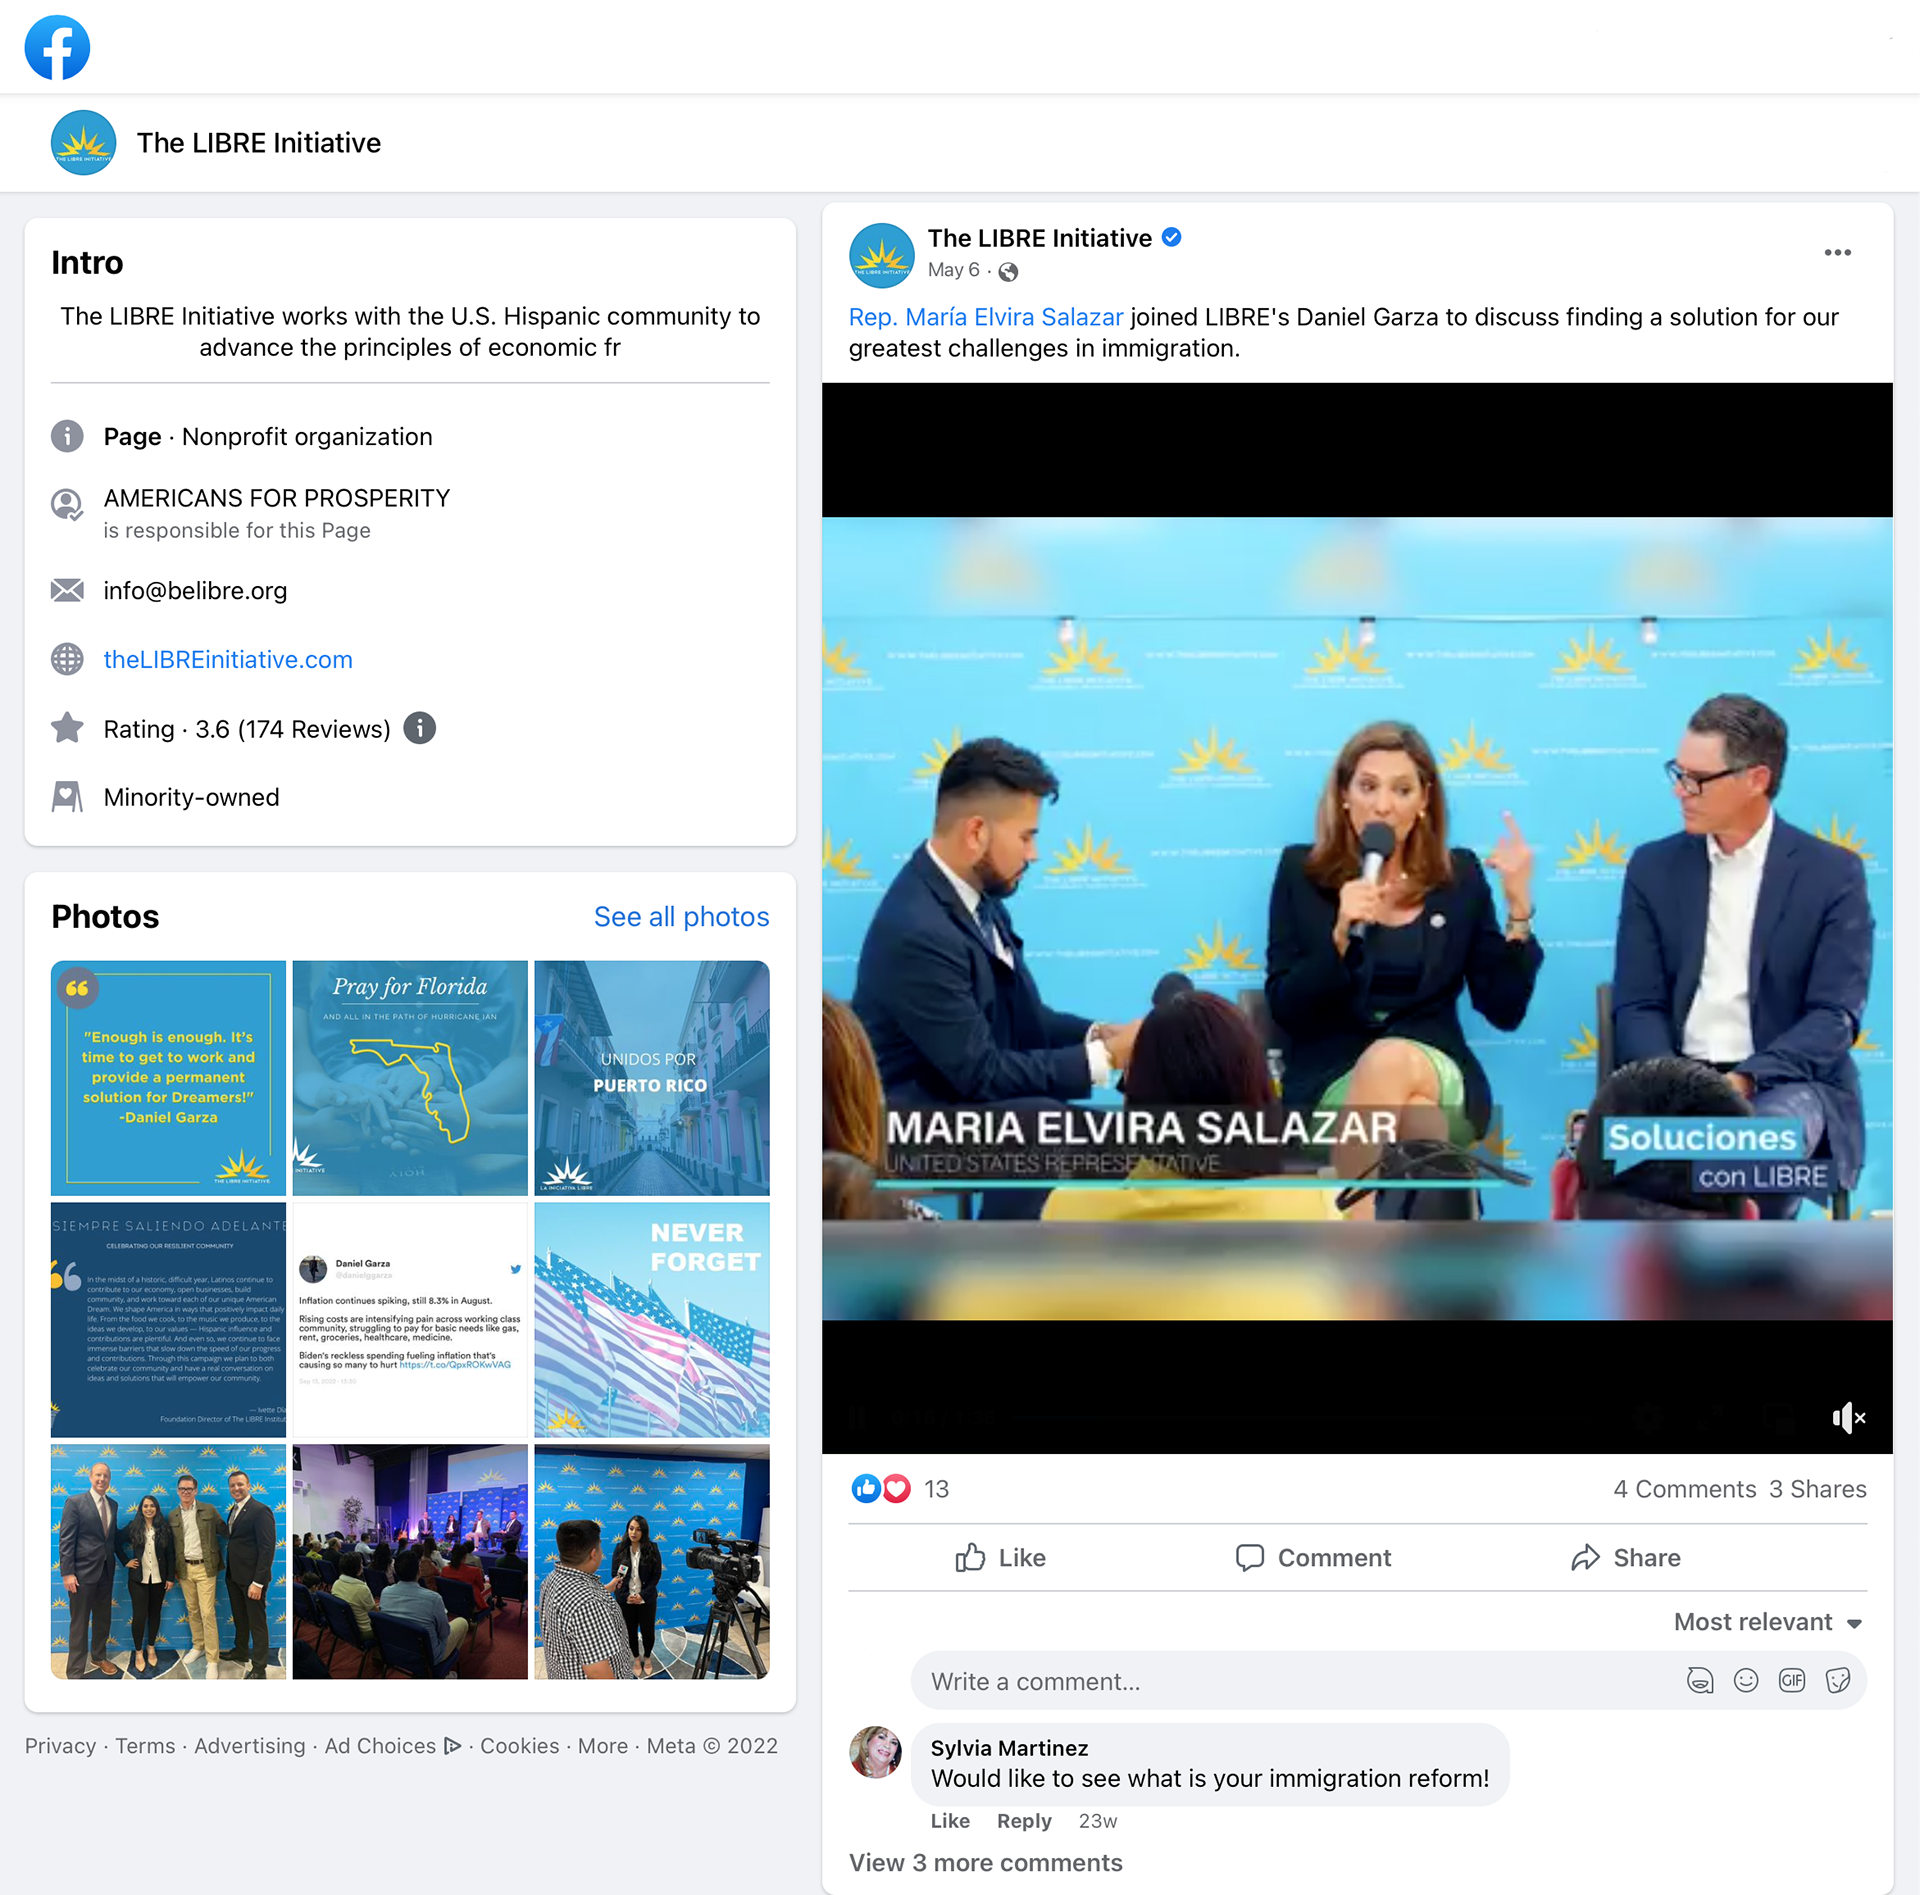
Task: Like Sylvia Martinez's comment
Action: (950, 1821)
